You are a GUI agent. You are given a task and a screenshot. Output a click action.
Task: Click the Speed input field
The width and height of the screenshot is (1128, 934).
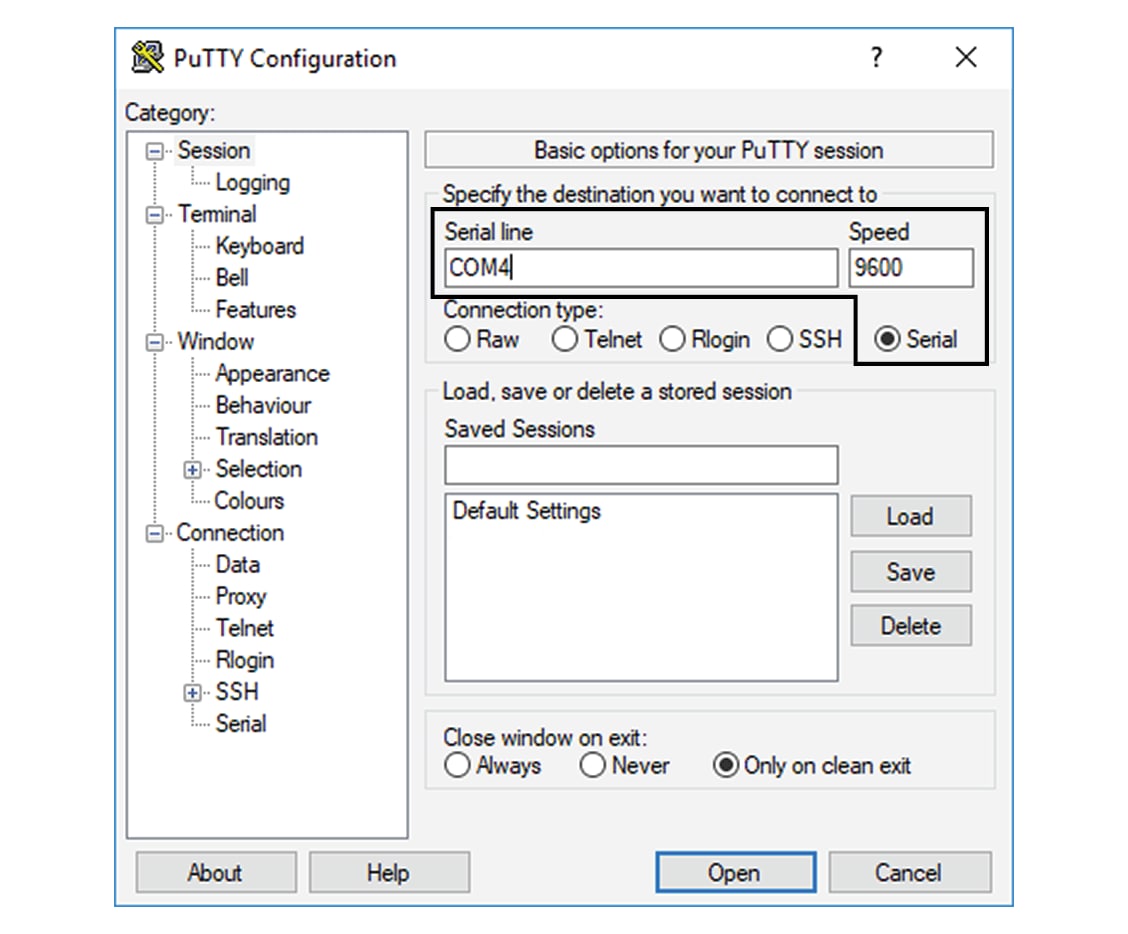click(x=911, y=268)
